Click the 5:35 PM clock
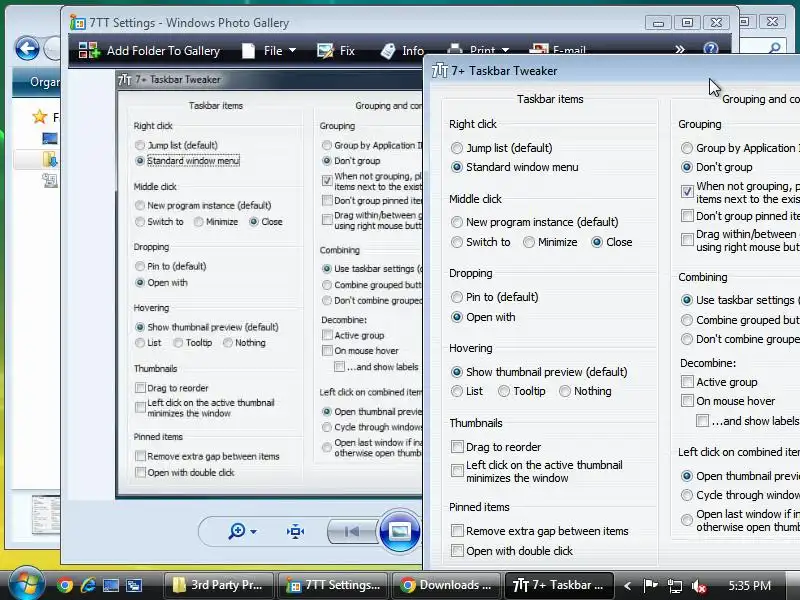 [x=749, y=586]
